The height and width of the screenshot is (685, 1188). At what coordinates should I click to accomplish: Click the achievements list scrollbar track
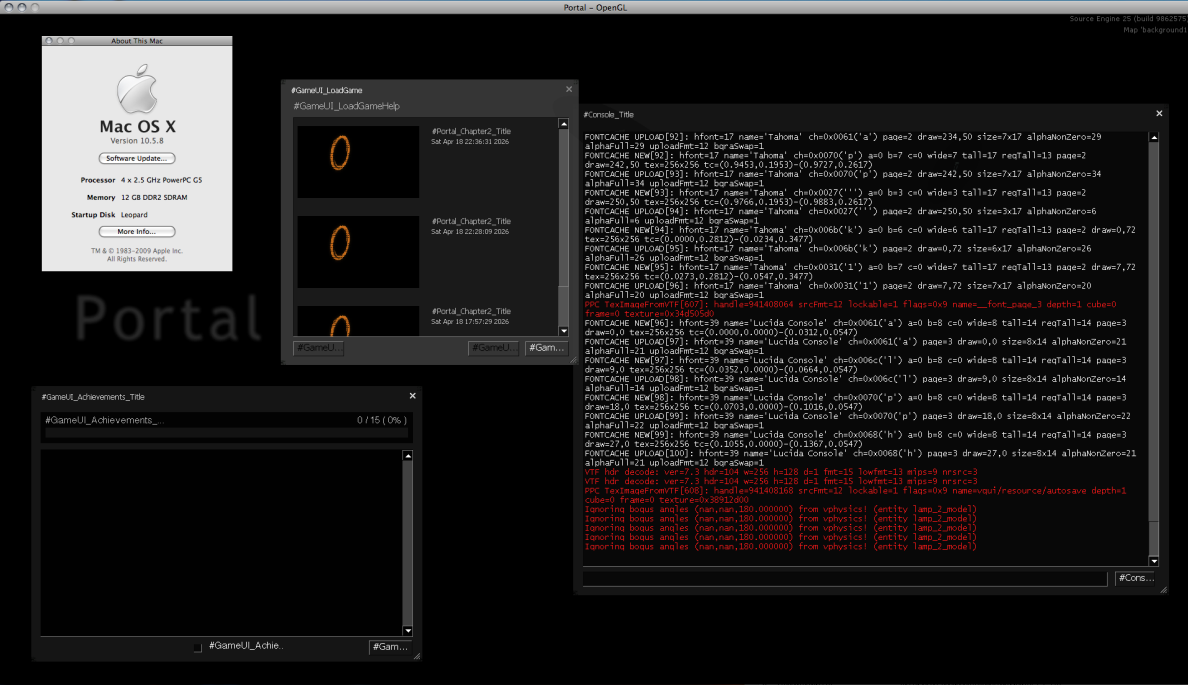coord(408,543)
